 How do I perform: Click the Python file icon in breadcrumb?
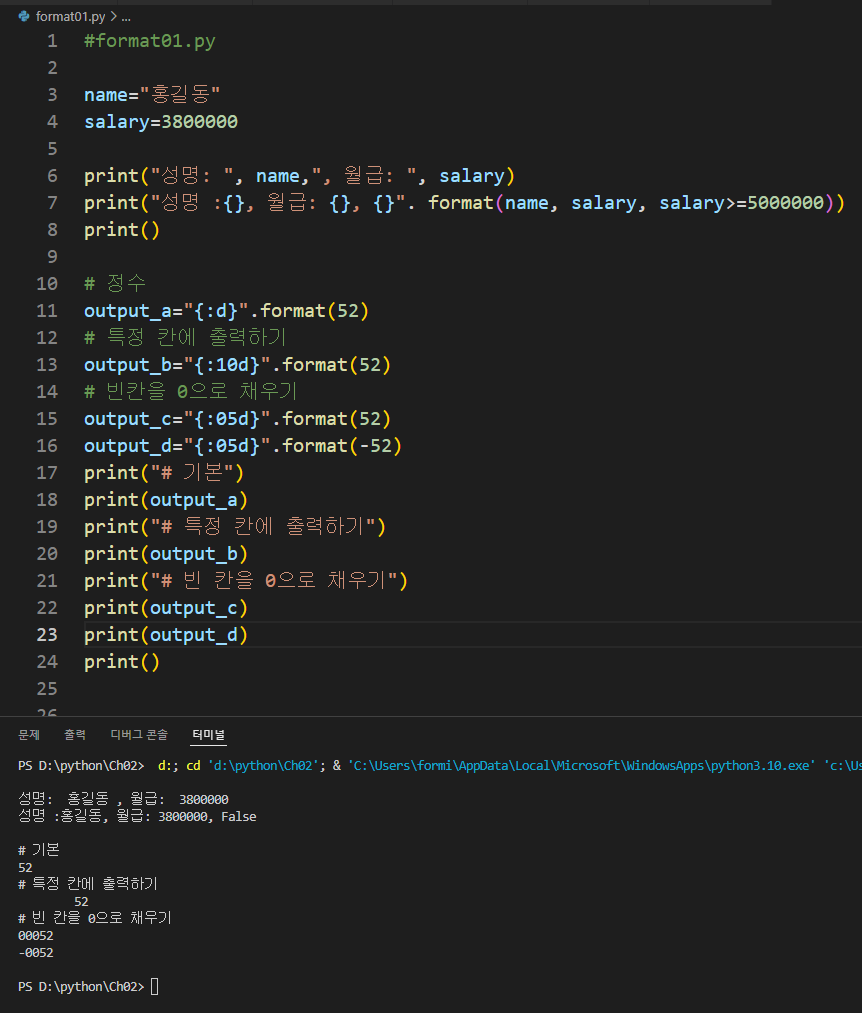[x=24, y=17]
